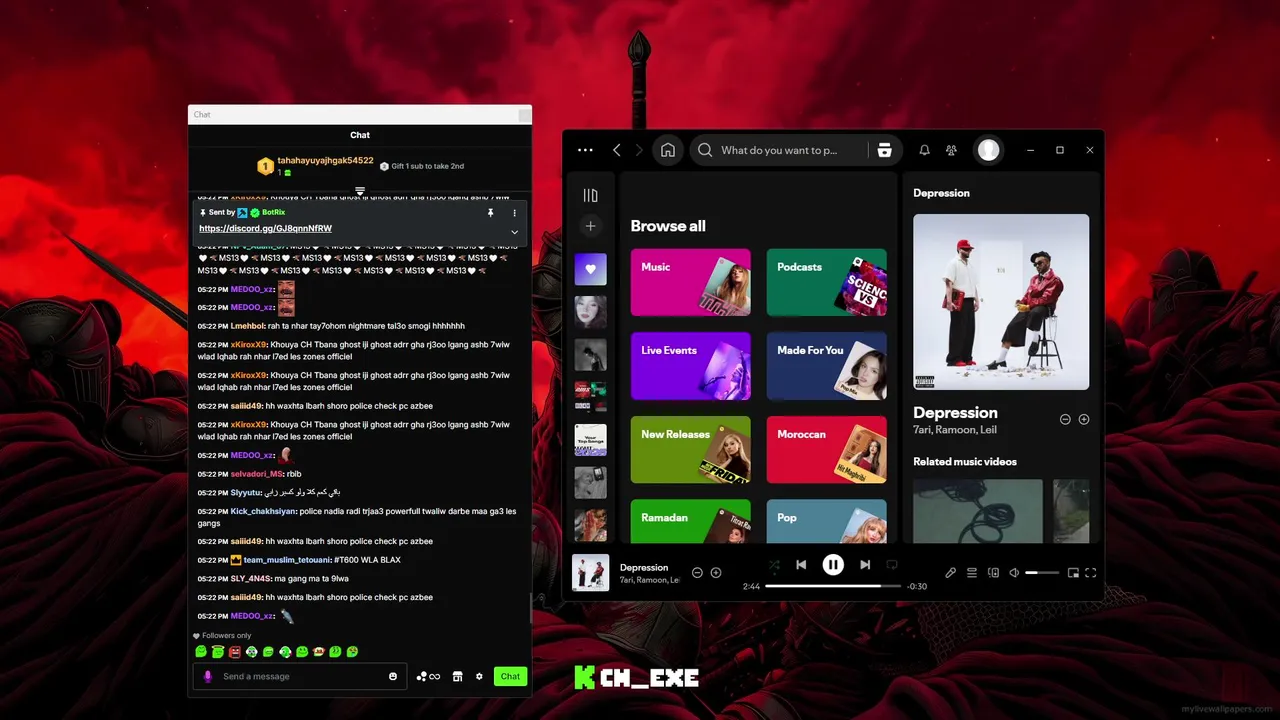Click the Browse icon inside the search bar
Screen dimensions: 1280x720
point(884,150)
